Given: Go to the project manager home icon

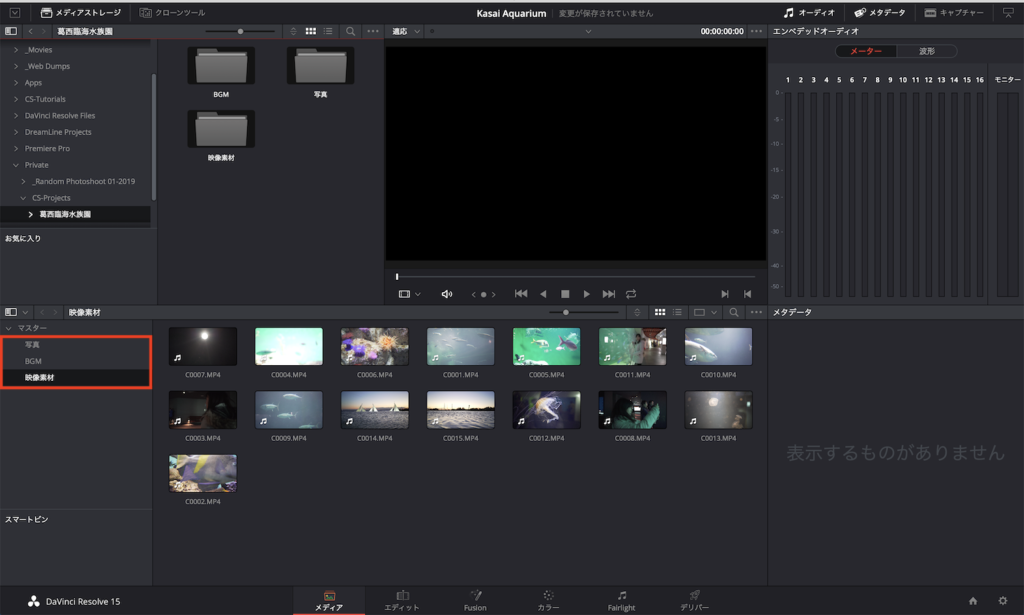Looking at the screenshot, I should click(x=973, y=601).
